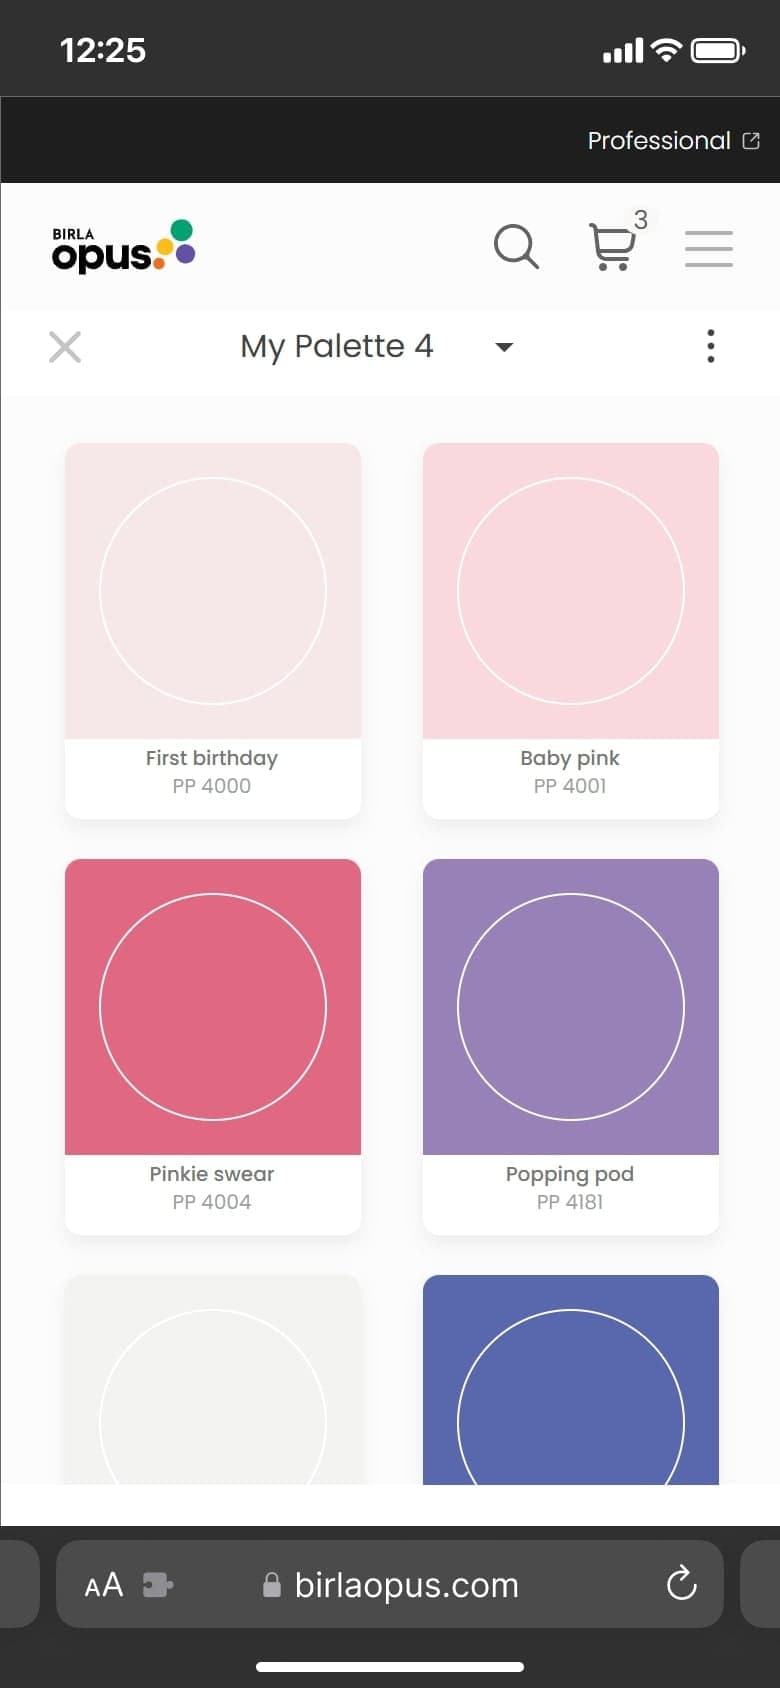Pick the blue color card at bottom
Viewport: 780px width, 1688px height.
(x=571, y=1380)
